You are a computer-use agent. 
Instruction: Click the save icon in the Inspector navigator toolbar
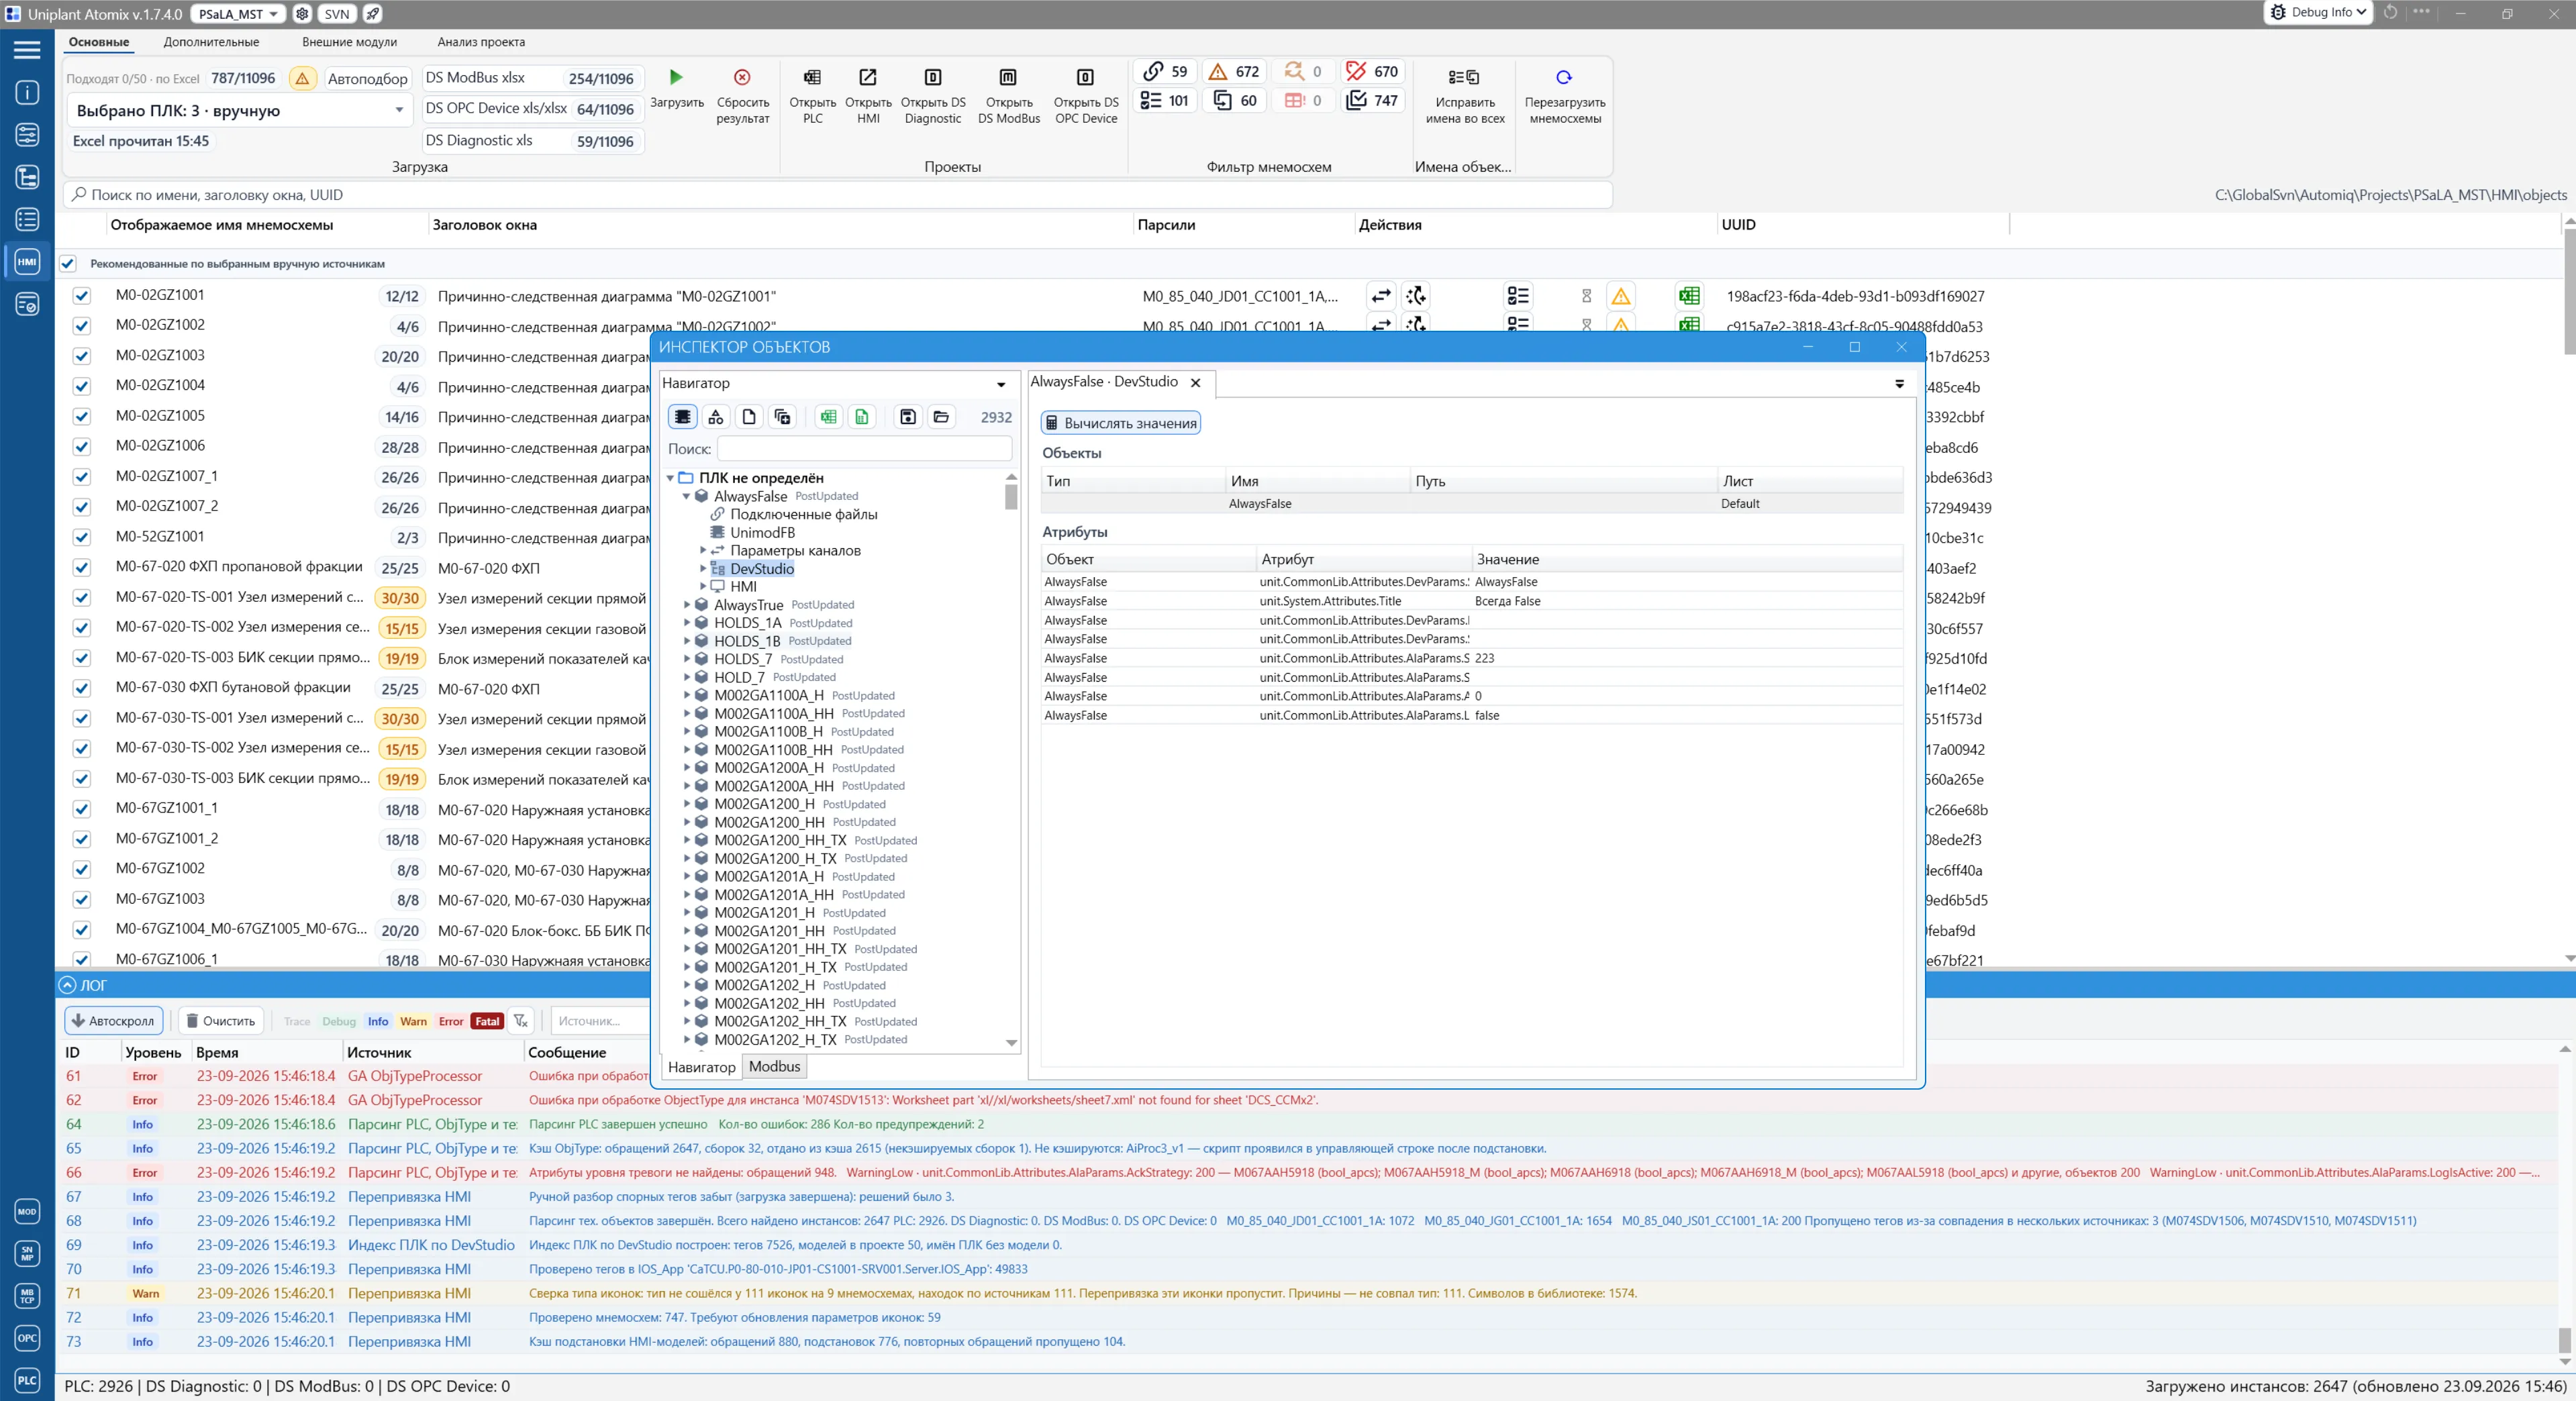coord(907,417)
